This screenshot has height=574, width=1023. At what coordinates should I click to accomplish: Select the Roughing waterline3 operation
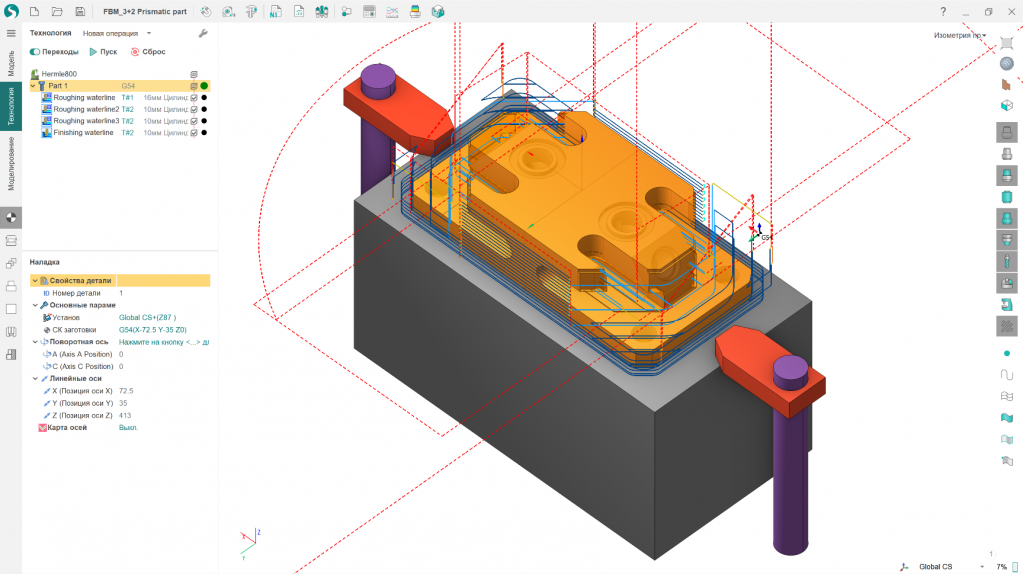[85, 121]
